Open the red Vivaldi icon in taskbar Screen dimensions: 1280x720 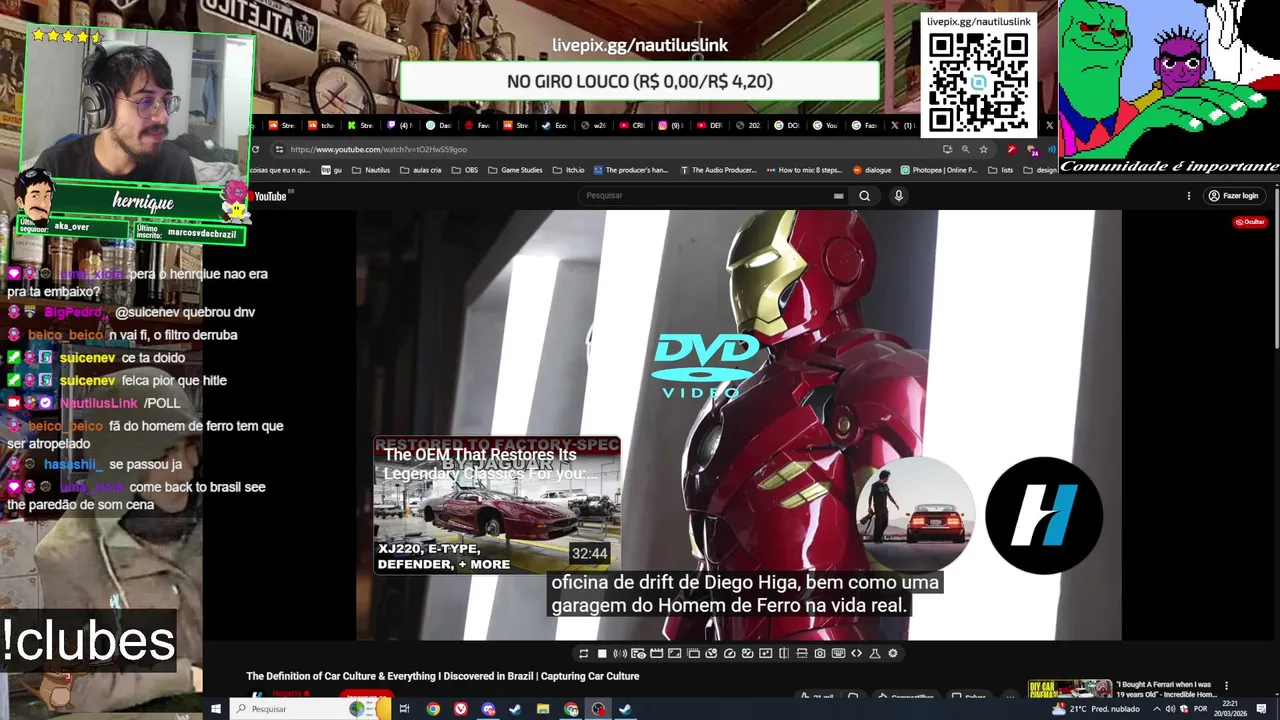click(x=461, y=709)
